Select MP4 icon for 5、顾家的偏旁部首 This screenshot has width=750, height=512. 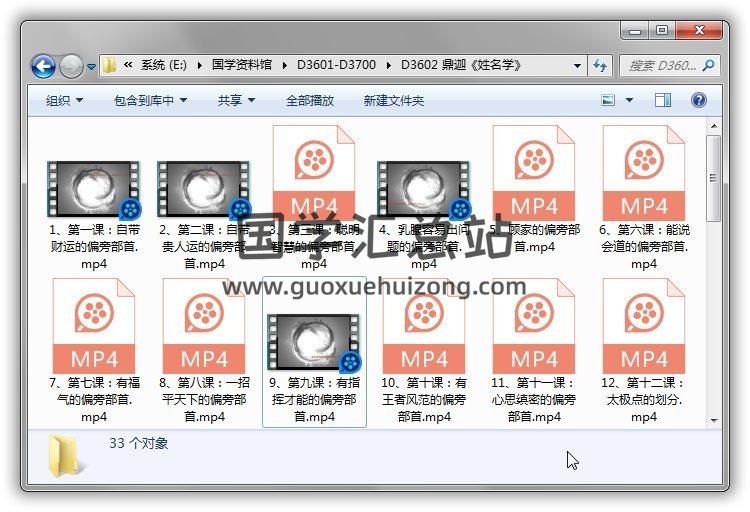[x=534, y=173]
